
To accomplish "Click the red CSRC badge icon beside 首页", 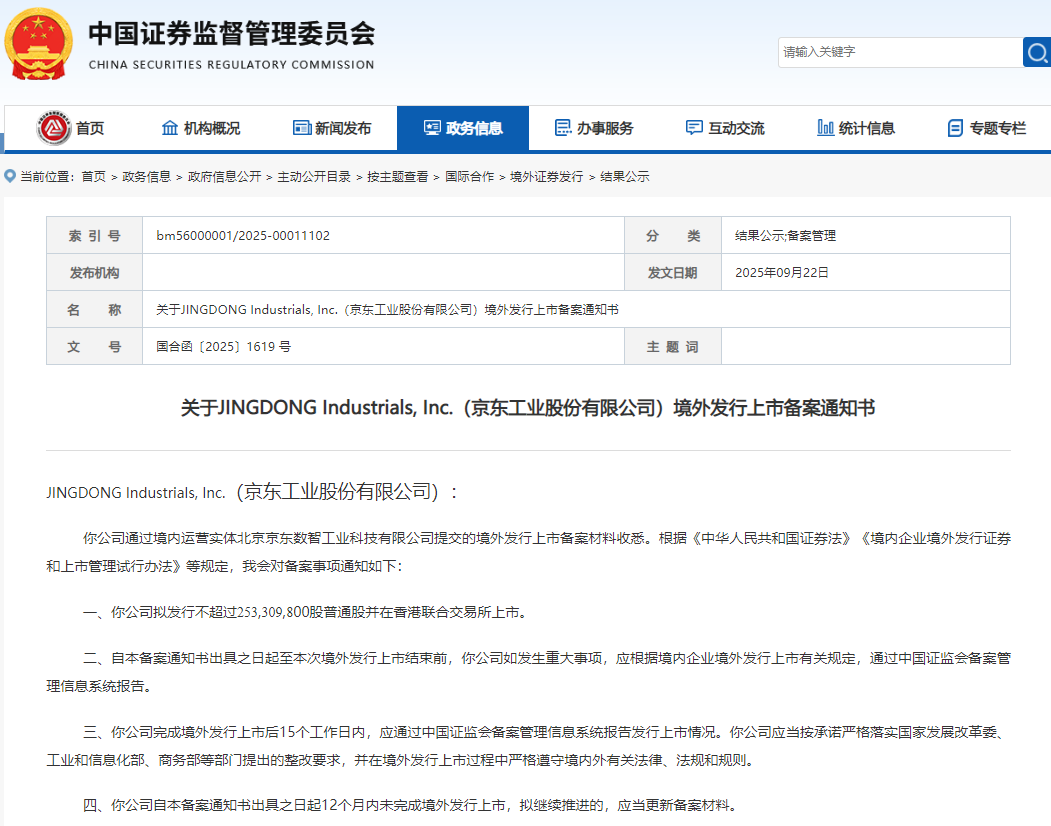I will point(54,127).
